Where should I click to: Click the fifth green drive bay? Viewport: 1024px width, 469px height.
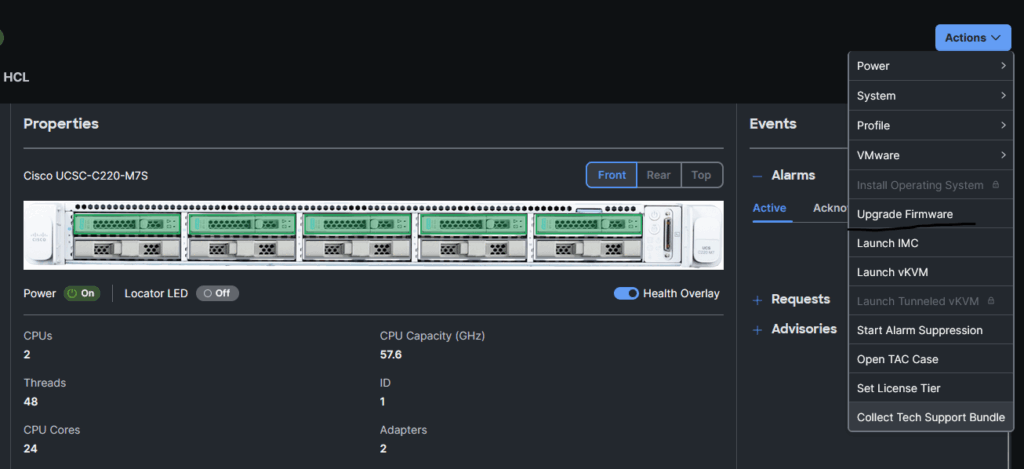(588, 224)
